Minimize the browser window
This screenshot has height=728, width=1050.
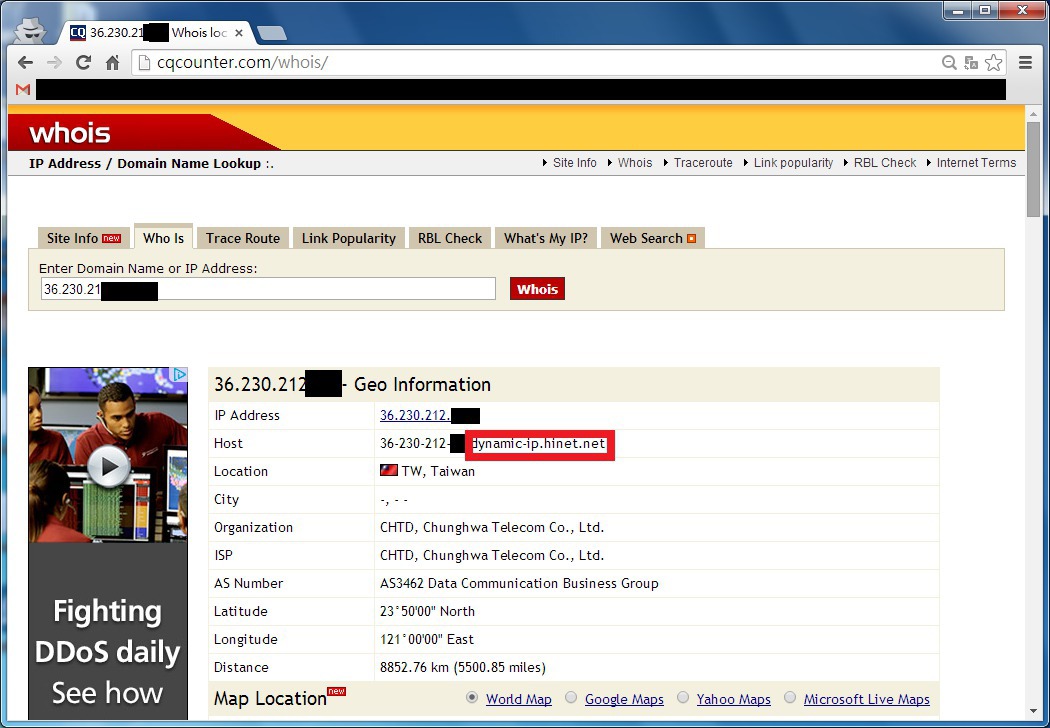pos(959,11)
